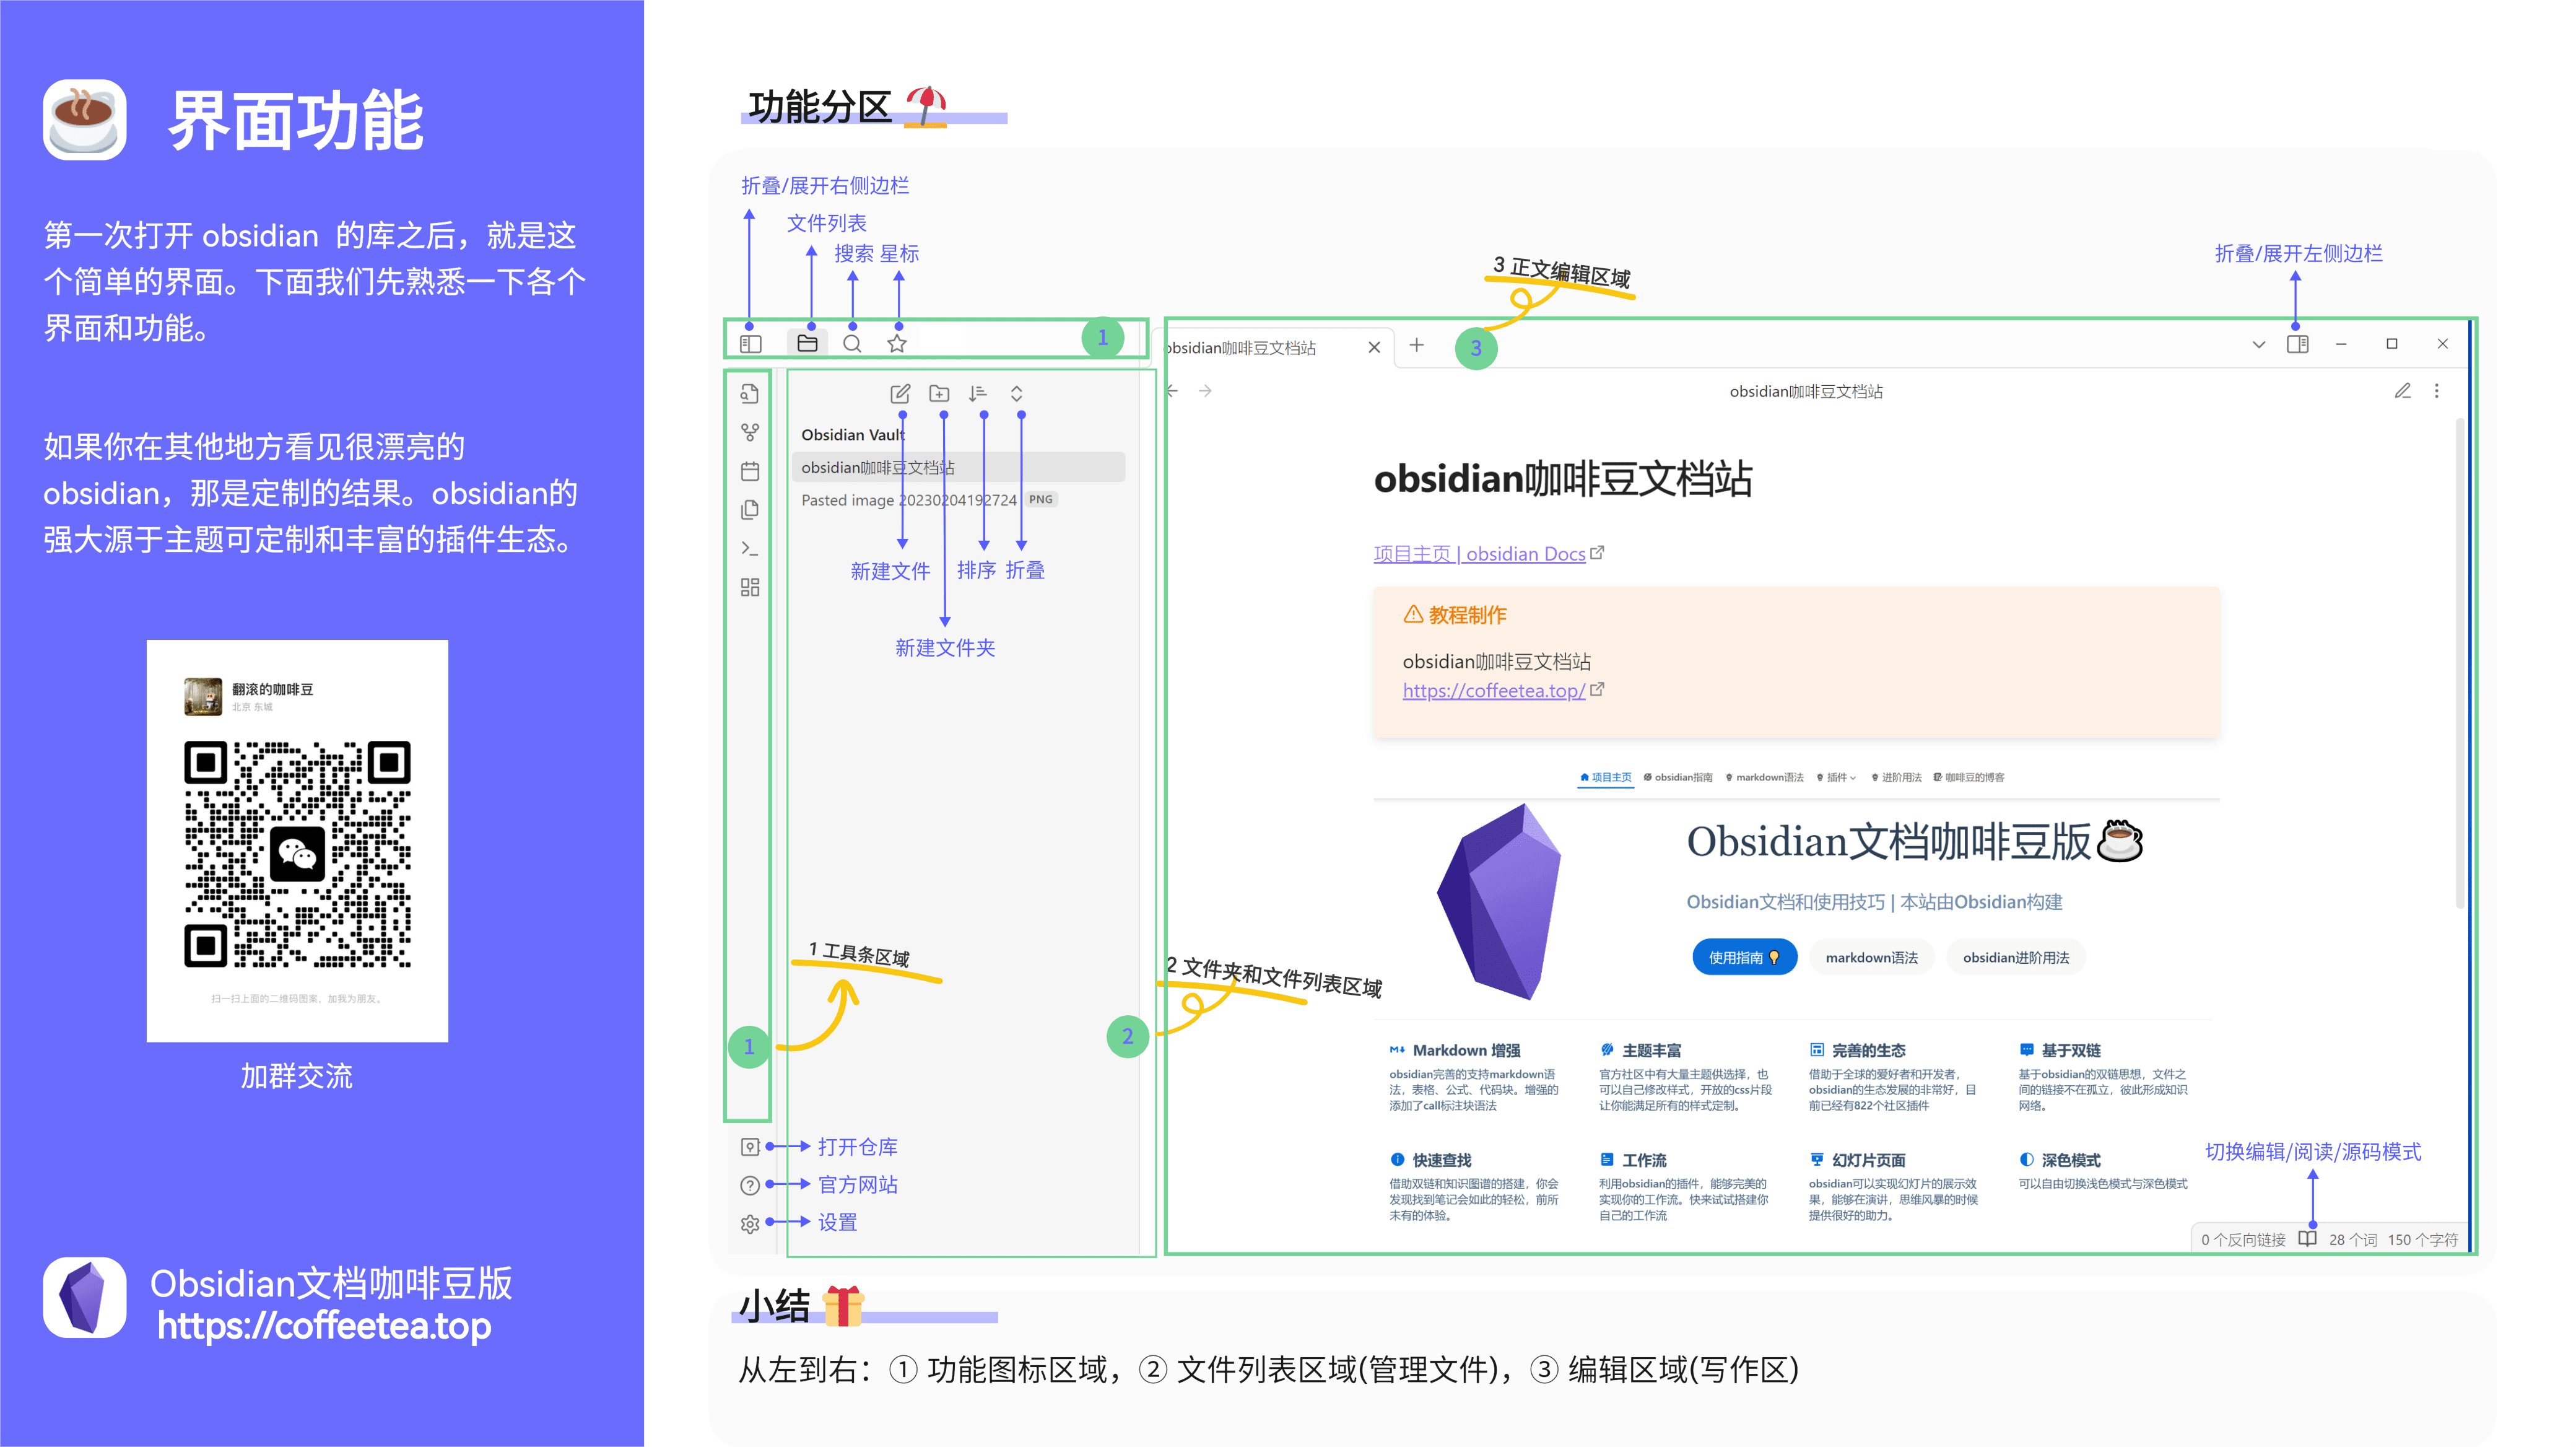Image resolution: width=2576 pixels, height=1447 pixels.
Task: Click the markdown语法 pill button
Action: click(1871, 957)
